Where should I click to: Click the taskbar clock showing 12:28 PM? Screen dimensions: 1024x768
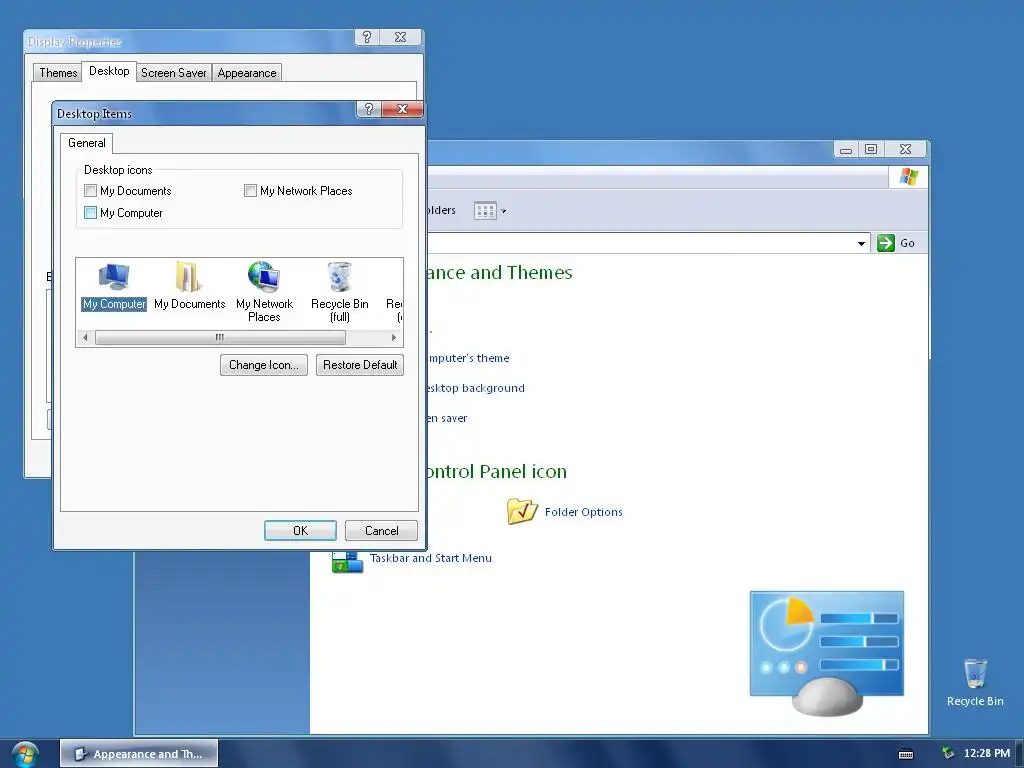click(987, 753)
